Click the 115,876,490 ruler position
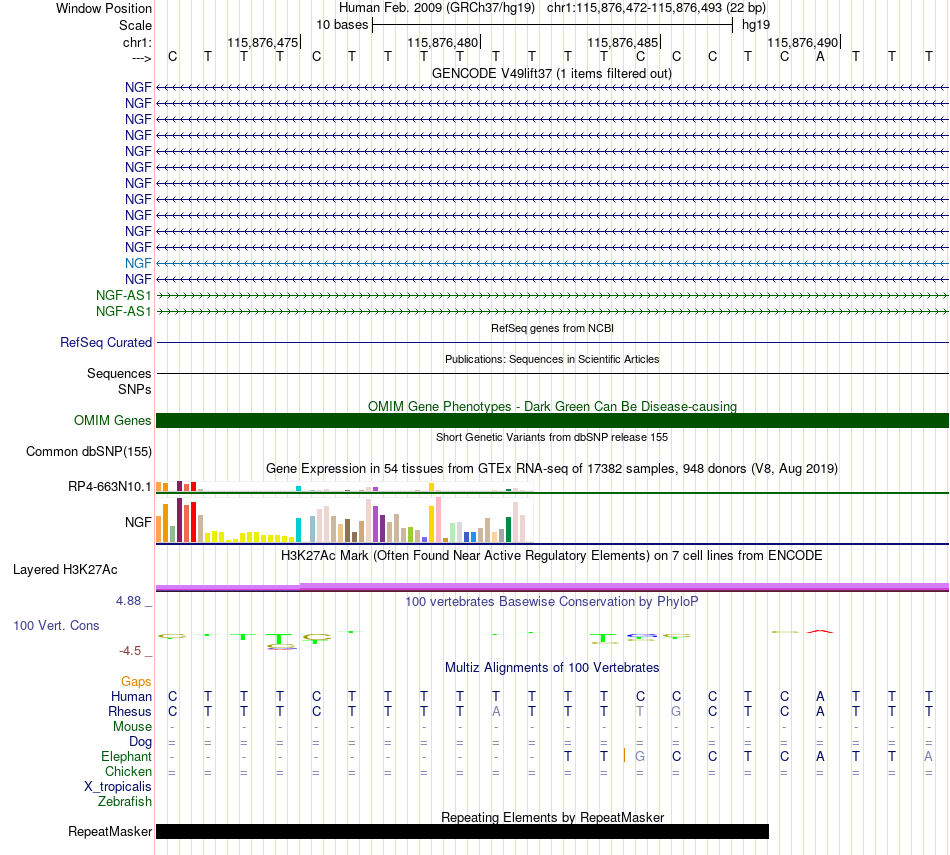The height and width of the screenshot is (855, 950). pos(803,42)
